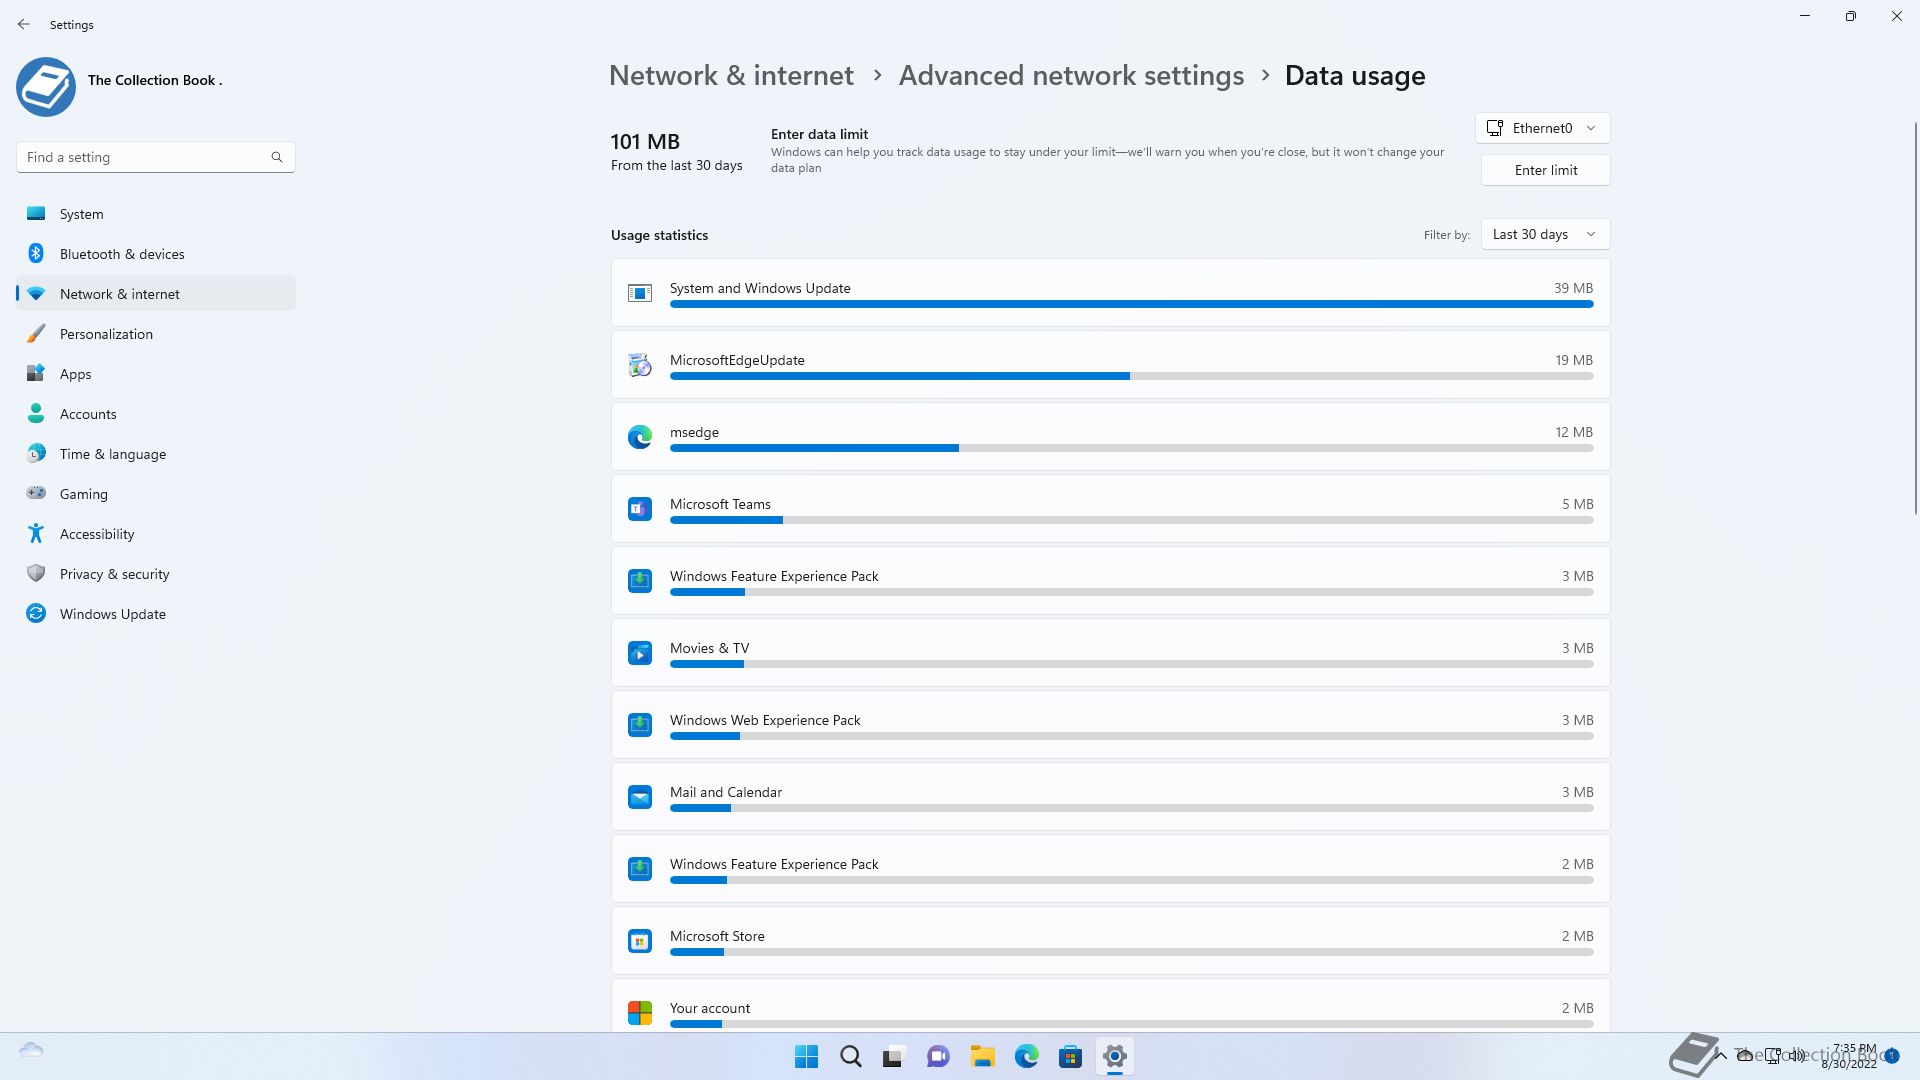The image size is (1920, 1080).
Task: Click the Windows Update sync icon
Action: point(36,613)
